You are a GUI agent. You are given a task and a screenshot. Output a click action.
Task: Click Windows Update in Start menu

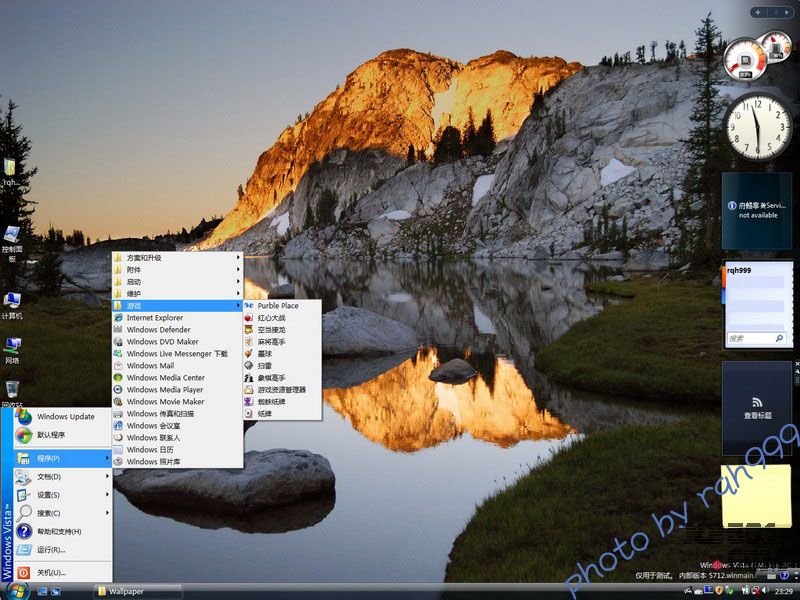pyautogui.click(x=65, y=417)
